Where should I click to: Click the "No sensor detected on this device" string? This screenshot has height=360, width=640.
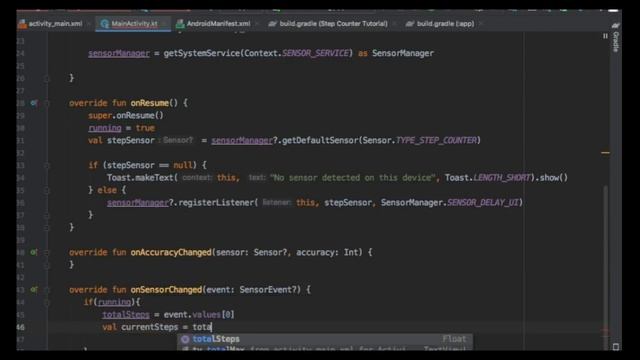click(x=353, y=178)
